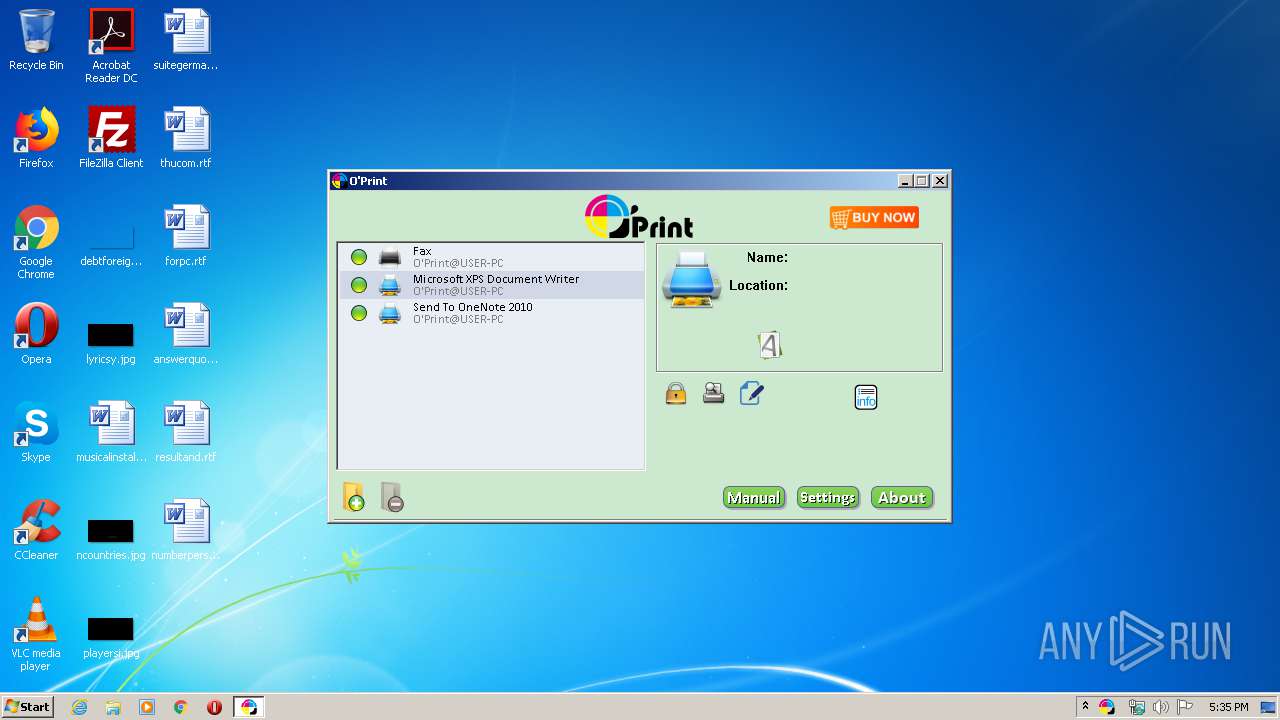Viewport: 1280px width, 720px height.
Task: Toggle green status dot for Microsoft XPS Document Writer
Action: tap(359, 286)
